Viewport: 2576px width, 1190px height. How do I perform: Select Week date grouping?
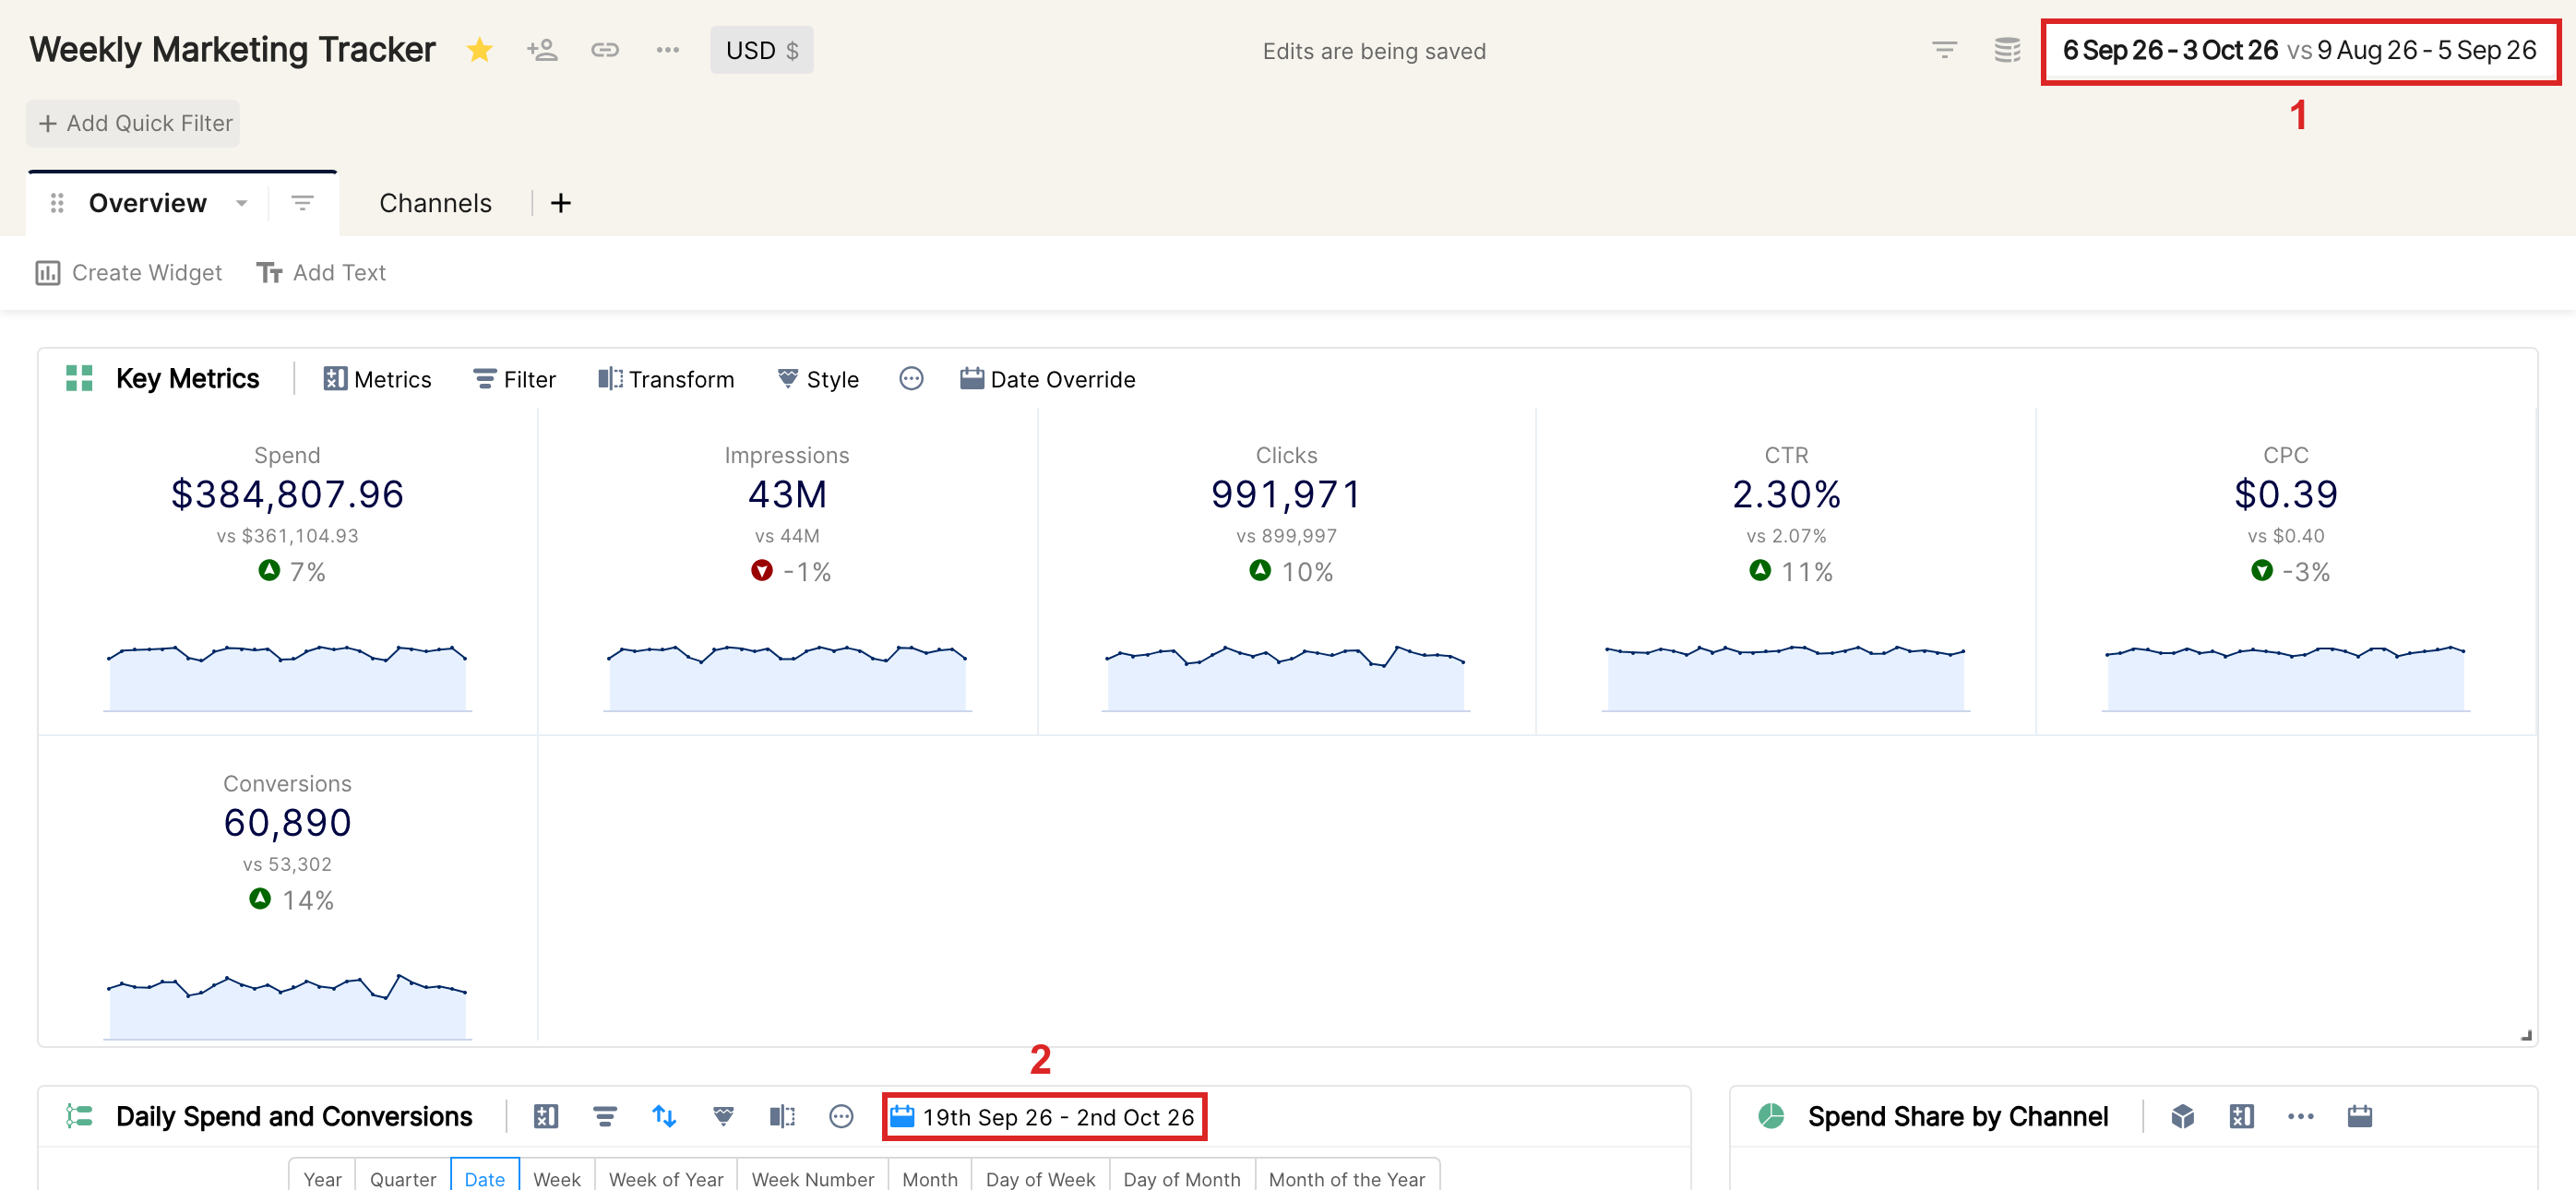[557, 1177]
